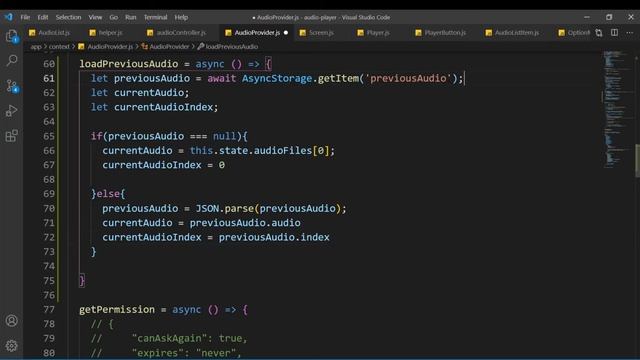Open the Extensions view
This screenshot has height=360, width=640.
click(x=12, y=136)
